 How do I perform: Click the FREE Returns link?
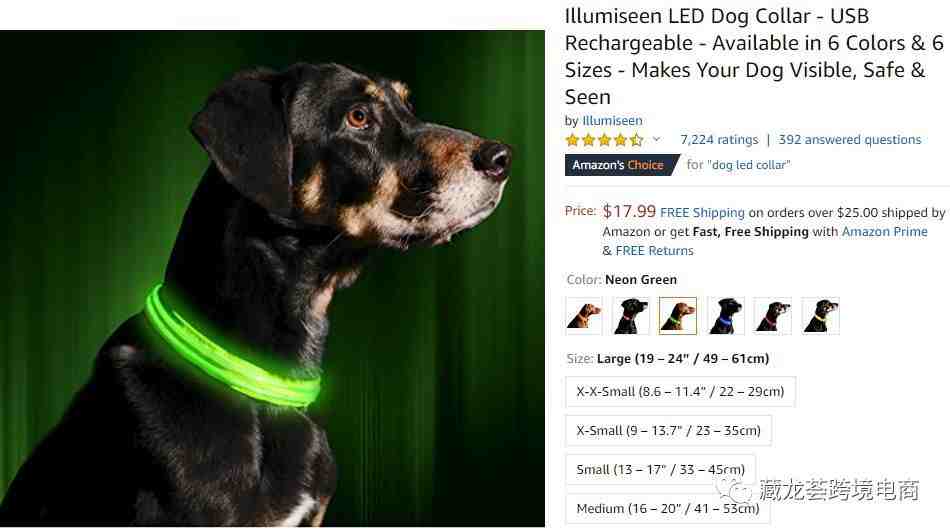(654, 251)
